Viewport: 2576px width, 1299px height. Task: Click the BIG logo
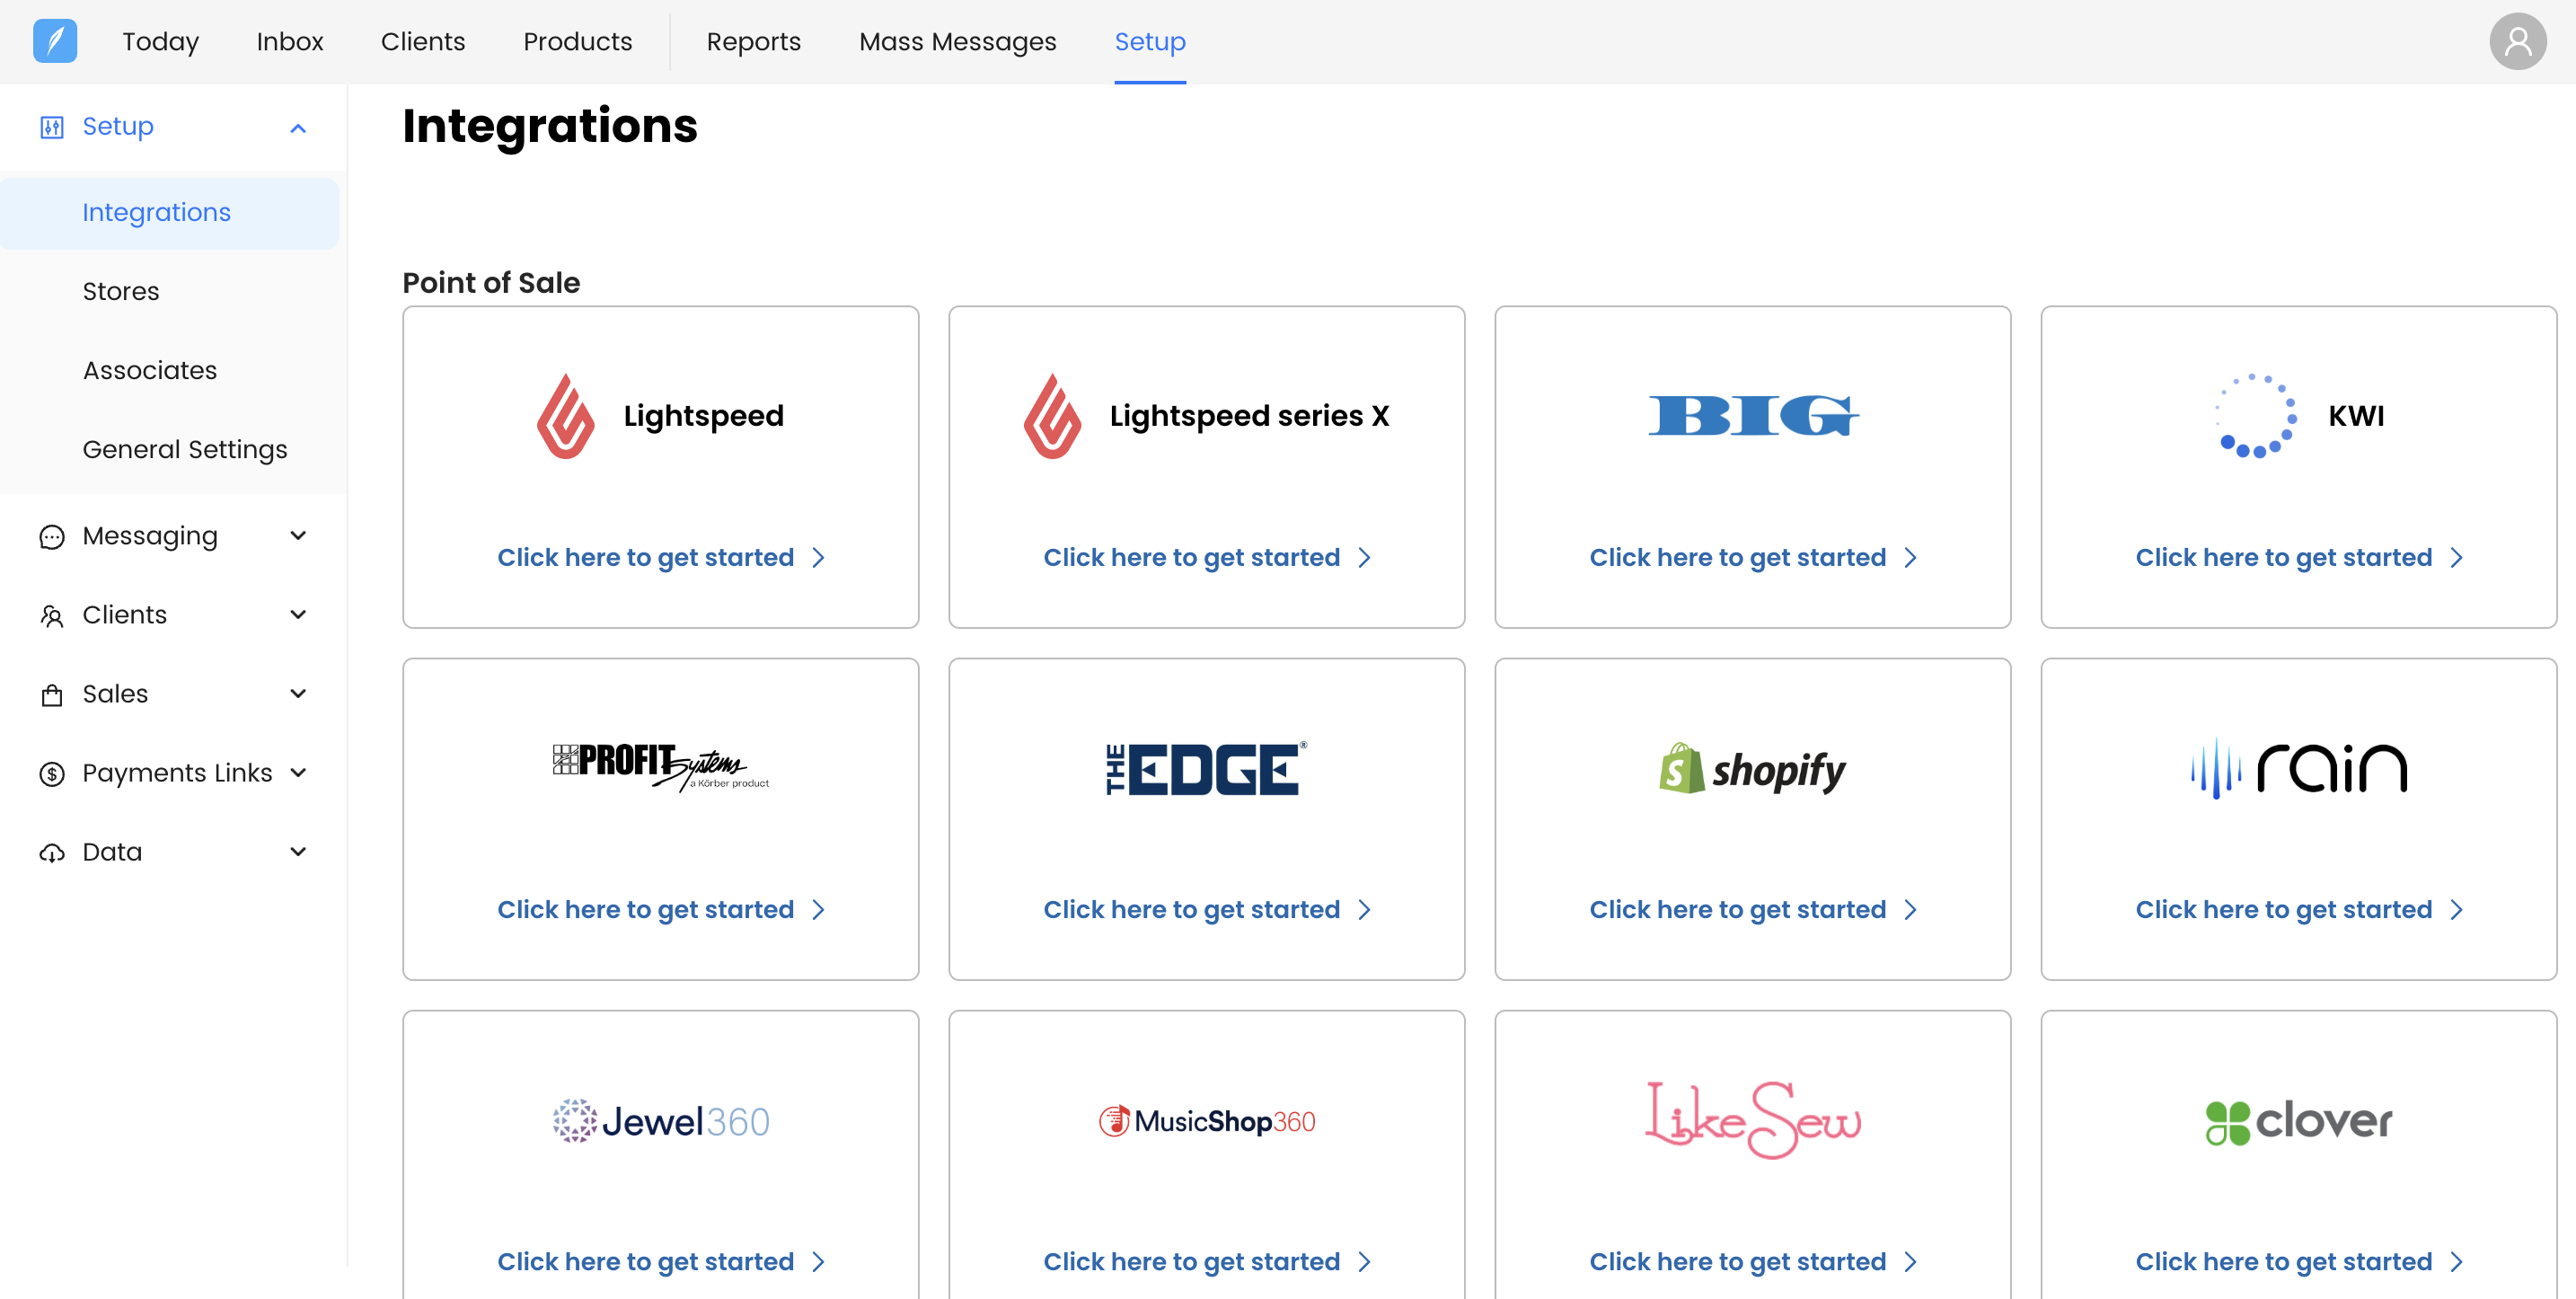tap(1753, 416)
